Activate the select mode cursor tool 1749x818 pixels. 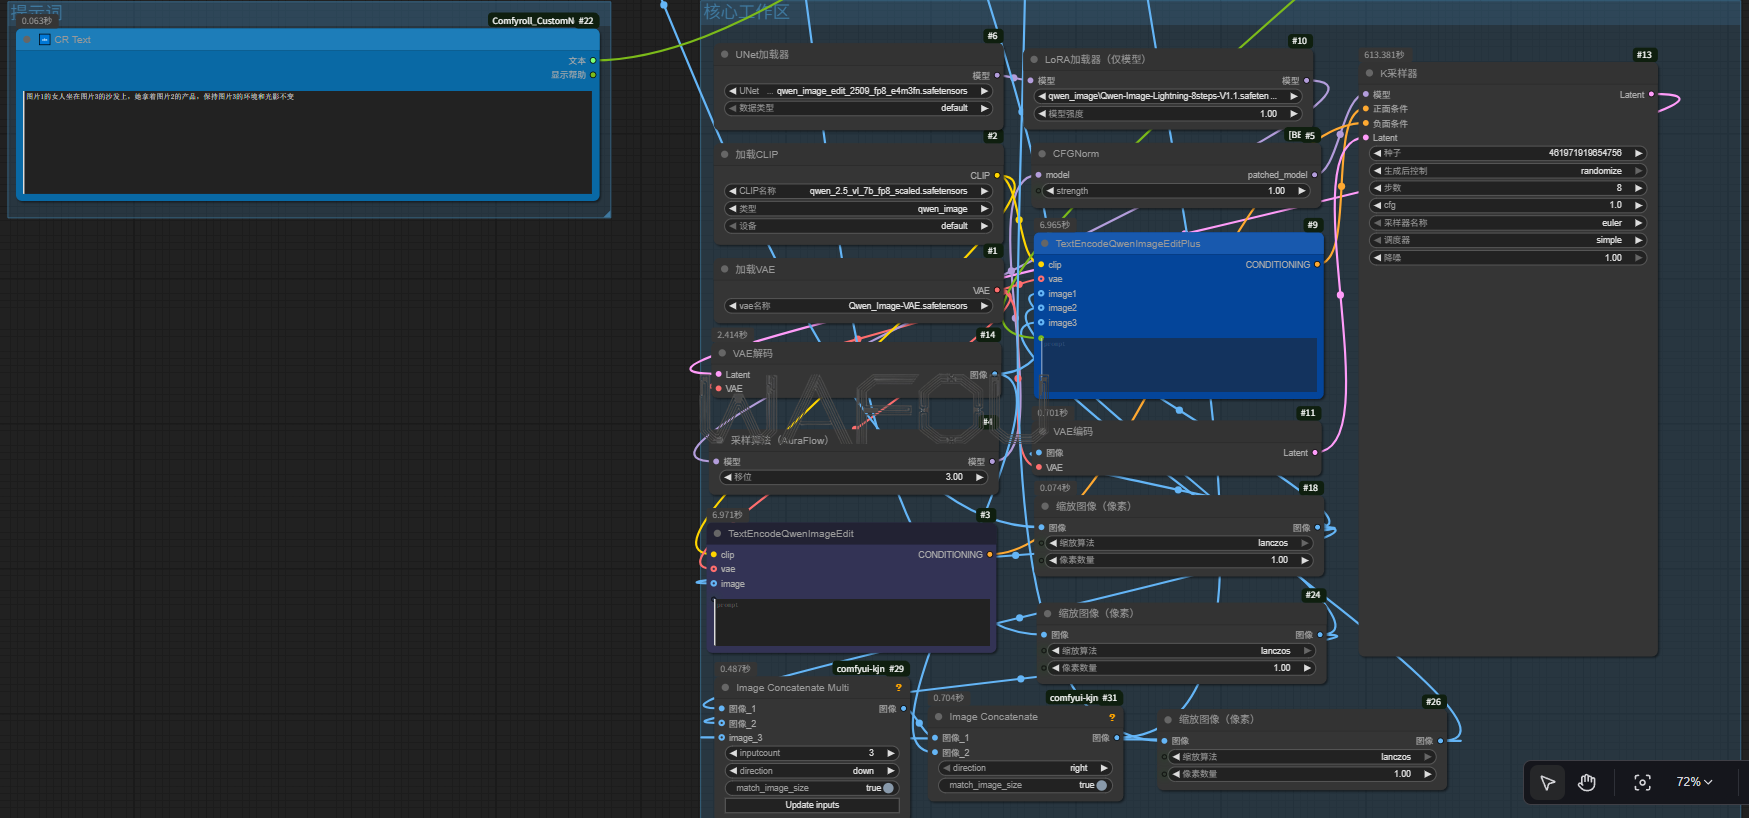[x=1547, y=782]
